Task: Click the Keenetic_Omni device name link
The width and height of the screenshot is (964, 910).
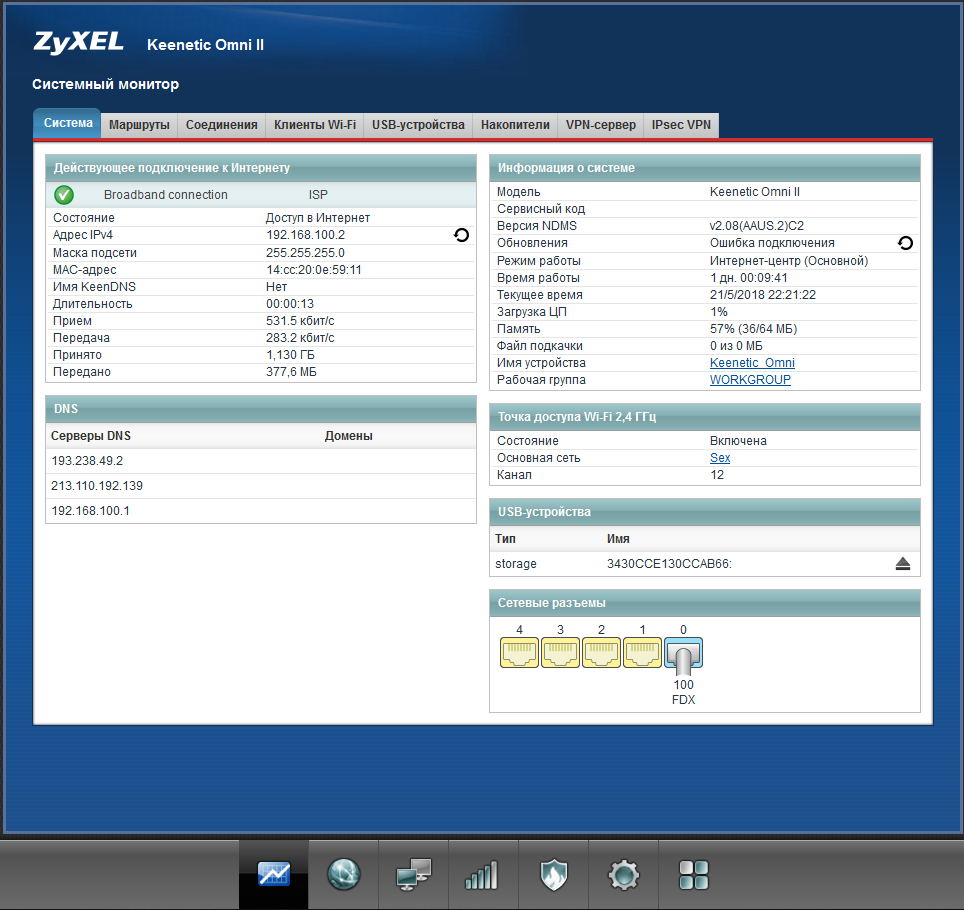Action: (752, 363)
